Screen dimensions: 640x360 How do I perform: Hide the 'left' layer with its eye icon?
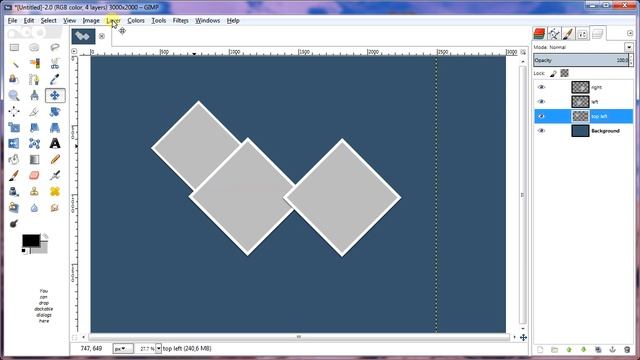541,102
